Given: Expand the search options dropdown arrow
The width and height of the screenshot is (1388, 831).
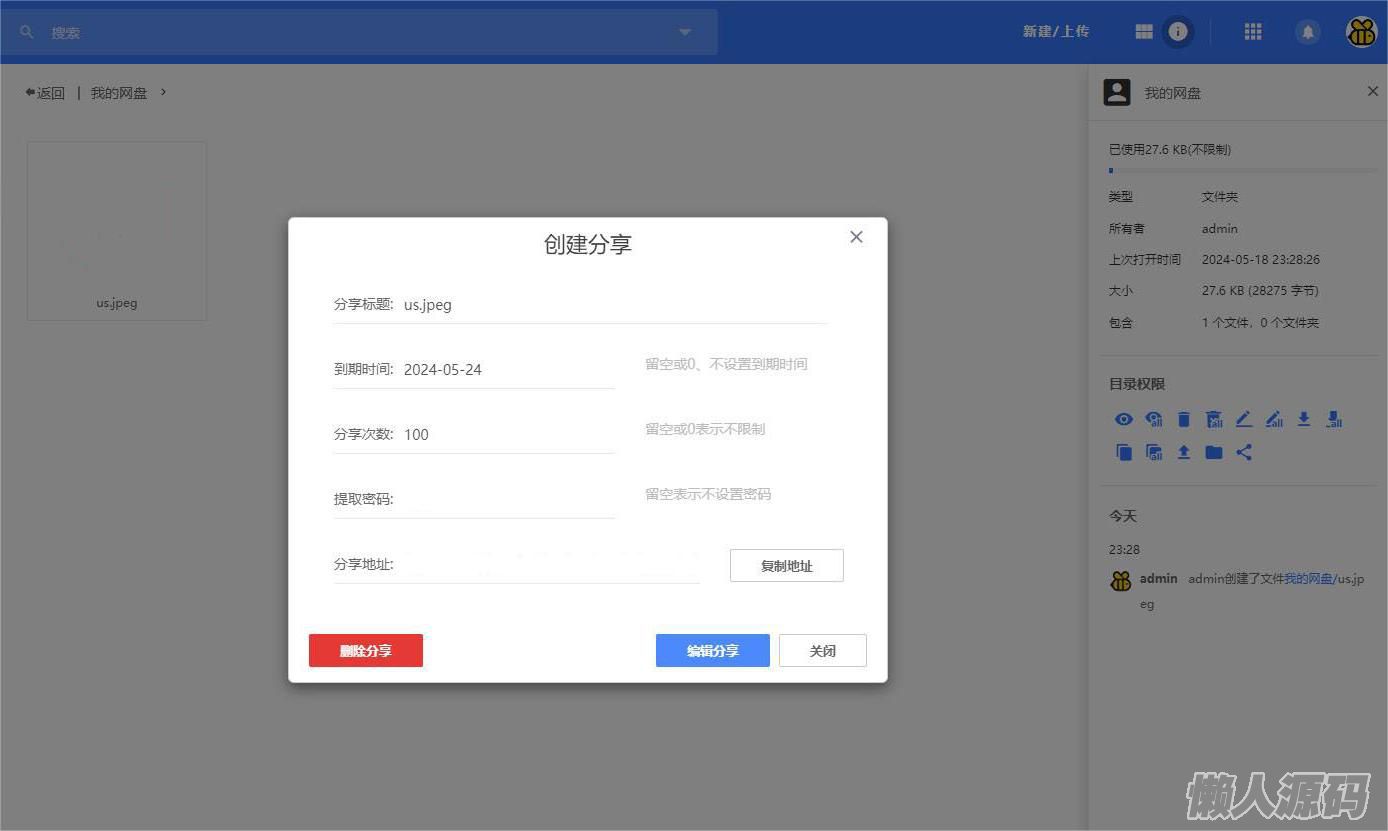Looking at the screenshot, I should pos(685,32).
